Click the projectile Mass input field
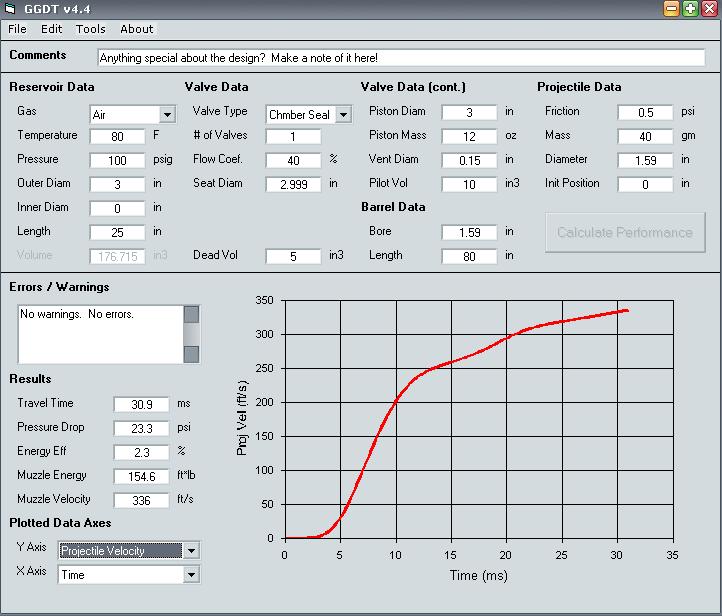The width and height of the screenshot is (722, 616). point(645,137)
